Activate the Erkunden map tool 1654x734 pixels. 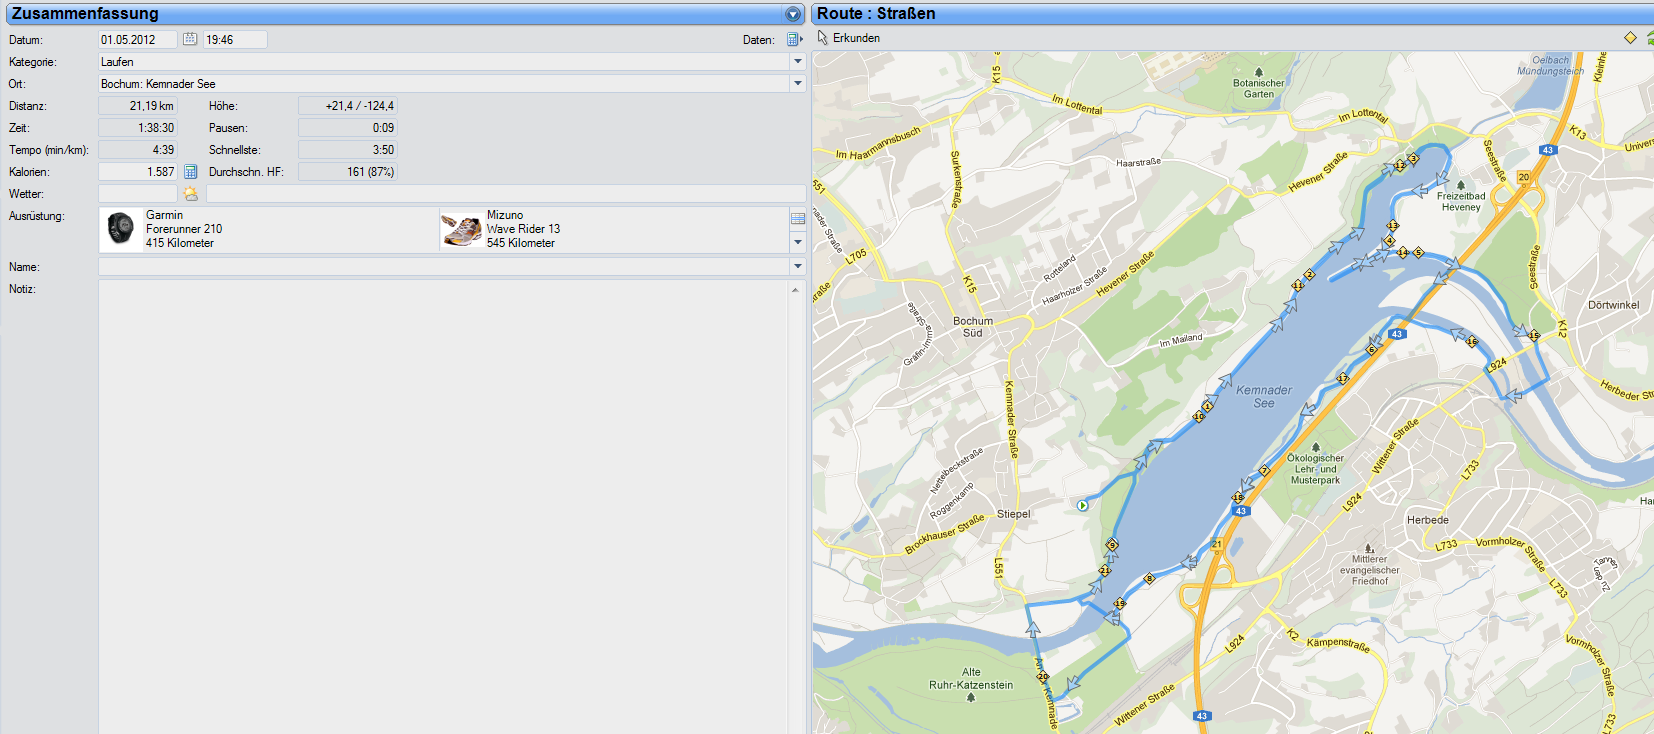pyautogui.click(x=848, y=38)
